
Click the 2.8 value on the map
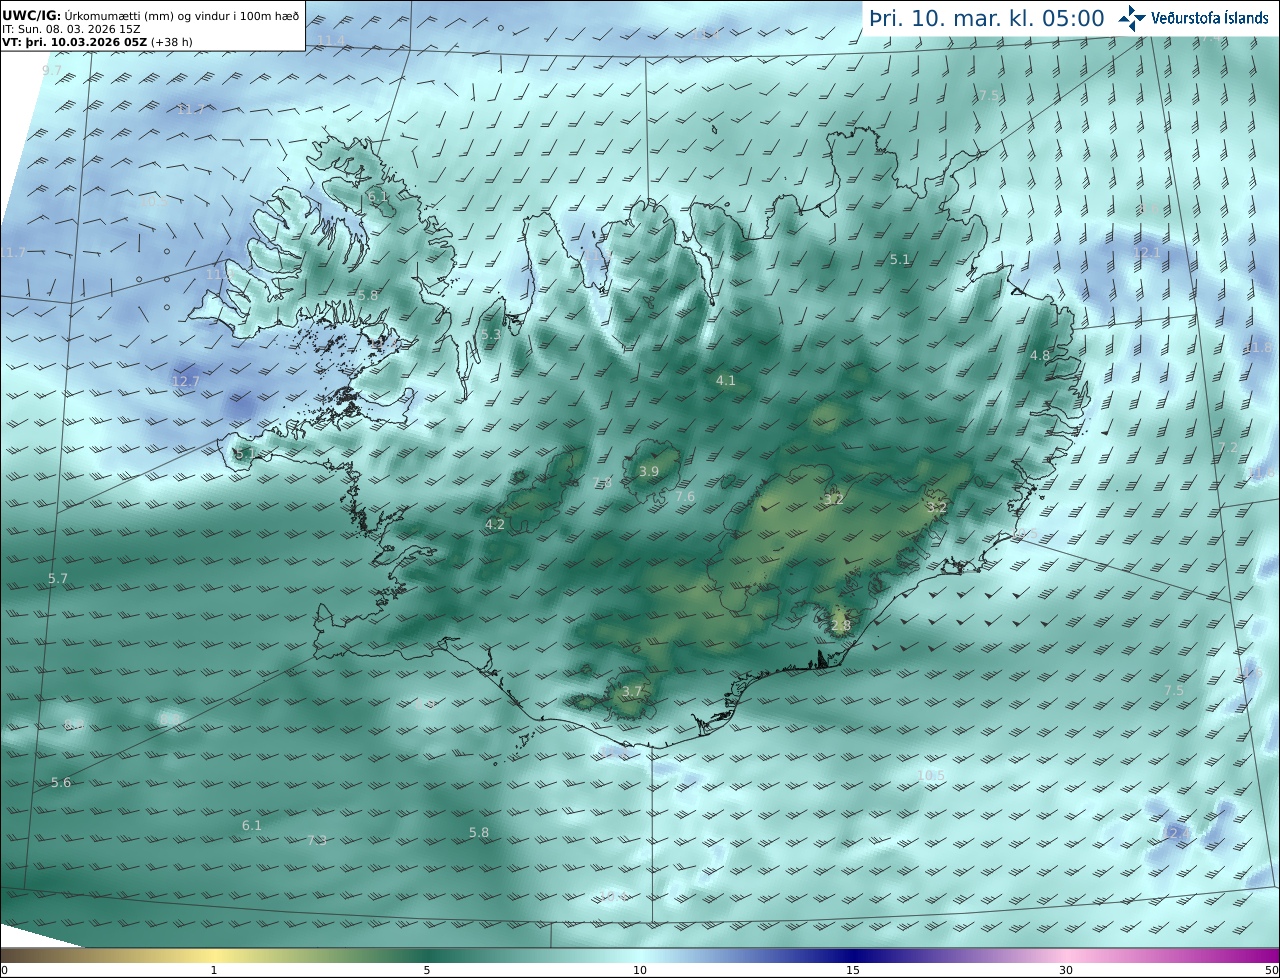[840, 626]
